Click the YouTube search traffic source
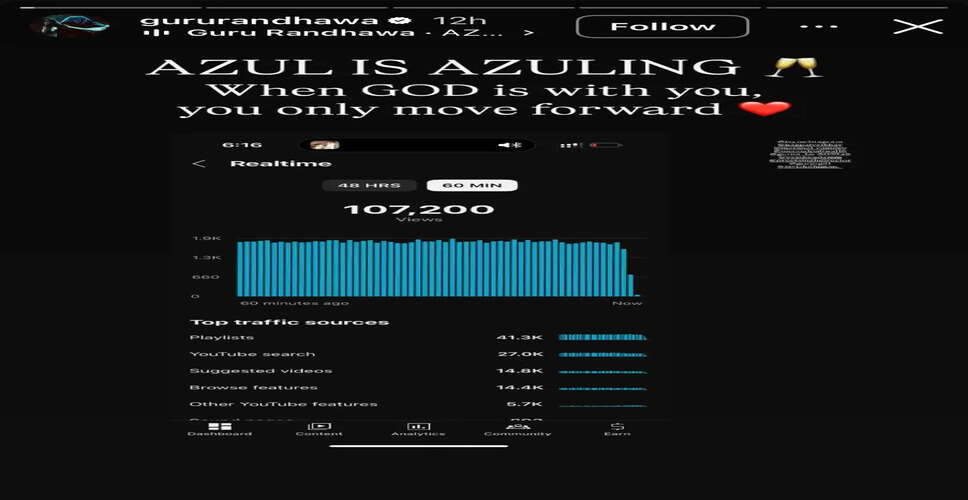Screen dimensions: 968x500 click(418, 354)
